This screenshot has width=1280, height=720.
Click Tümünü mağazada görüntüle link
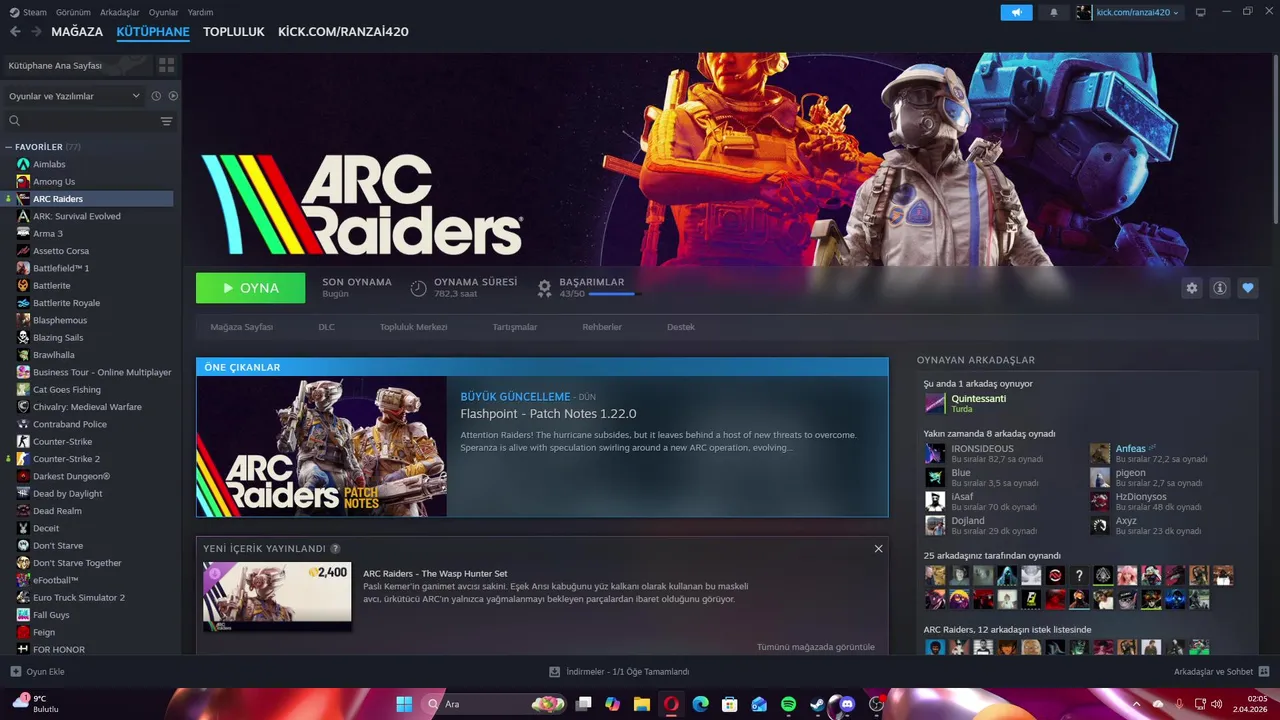click(815, 647)
